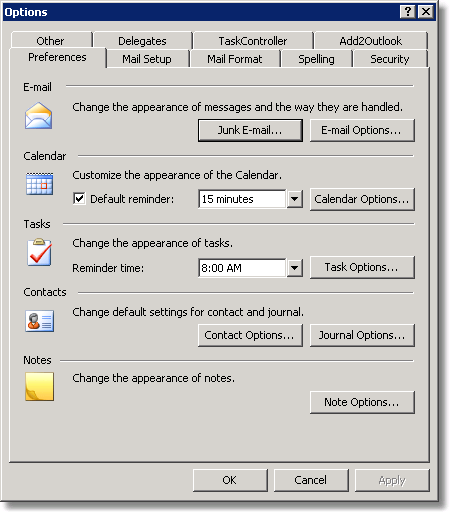The width and height of the screenshot is (451, 514).
Task: Go to the TaskController tab
Action: coord(253,41)
